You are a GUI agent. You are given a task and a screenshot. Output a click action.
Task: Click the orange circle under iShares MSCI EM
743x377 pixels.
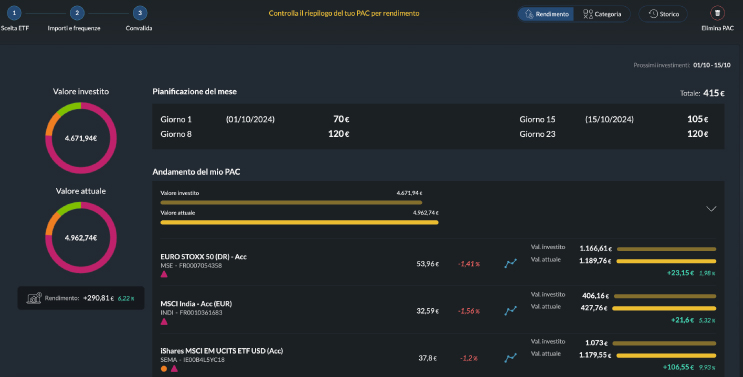click(x=164, y=368)
